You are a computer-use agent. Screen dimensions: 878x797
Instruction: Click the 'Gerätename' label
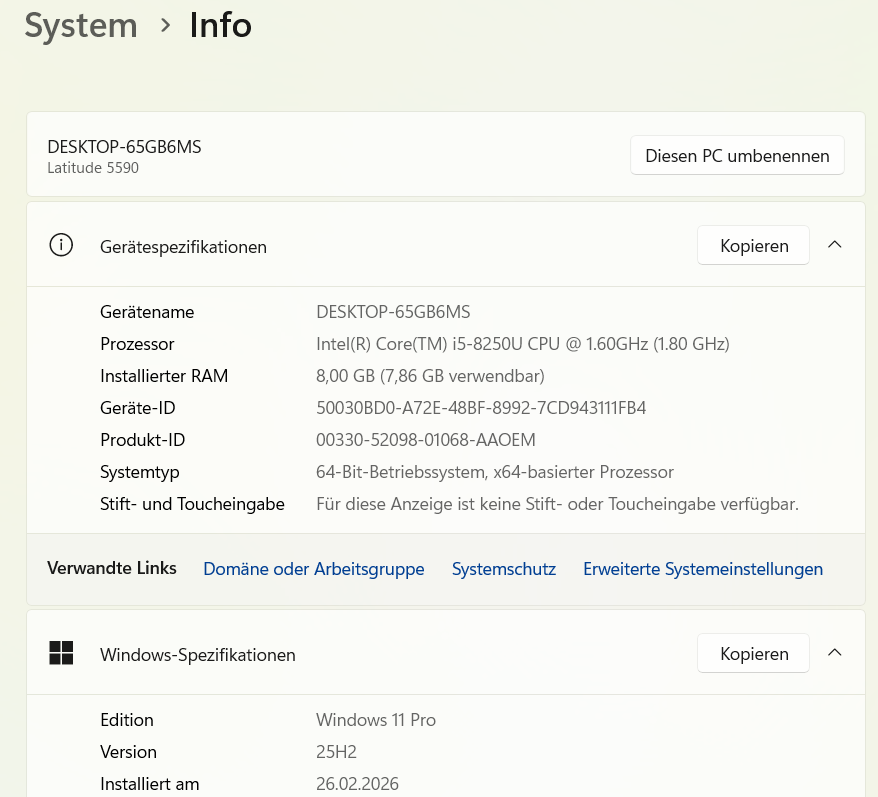[x=147, y=312]
